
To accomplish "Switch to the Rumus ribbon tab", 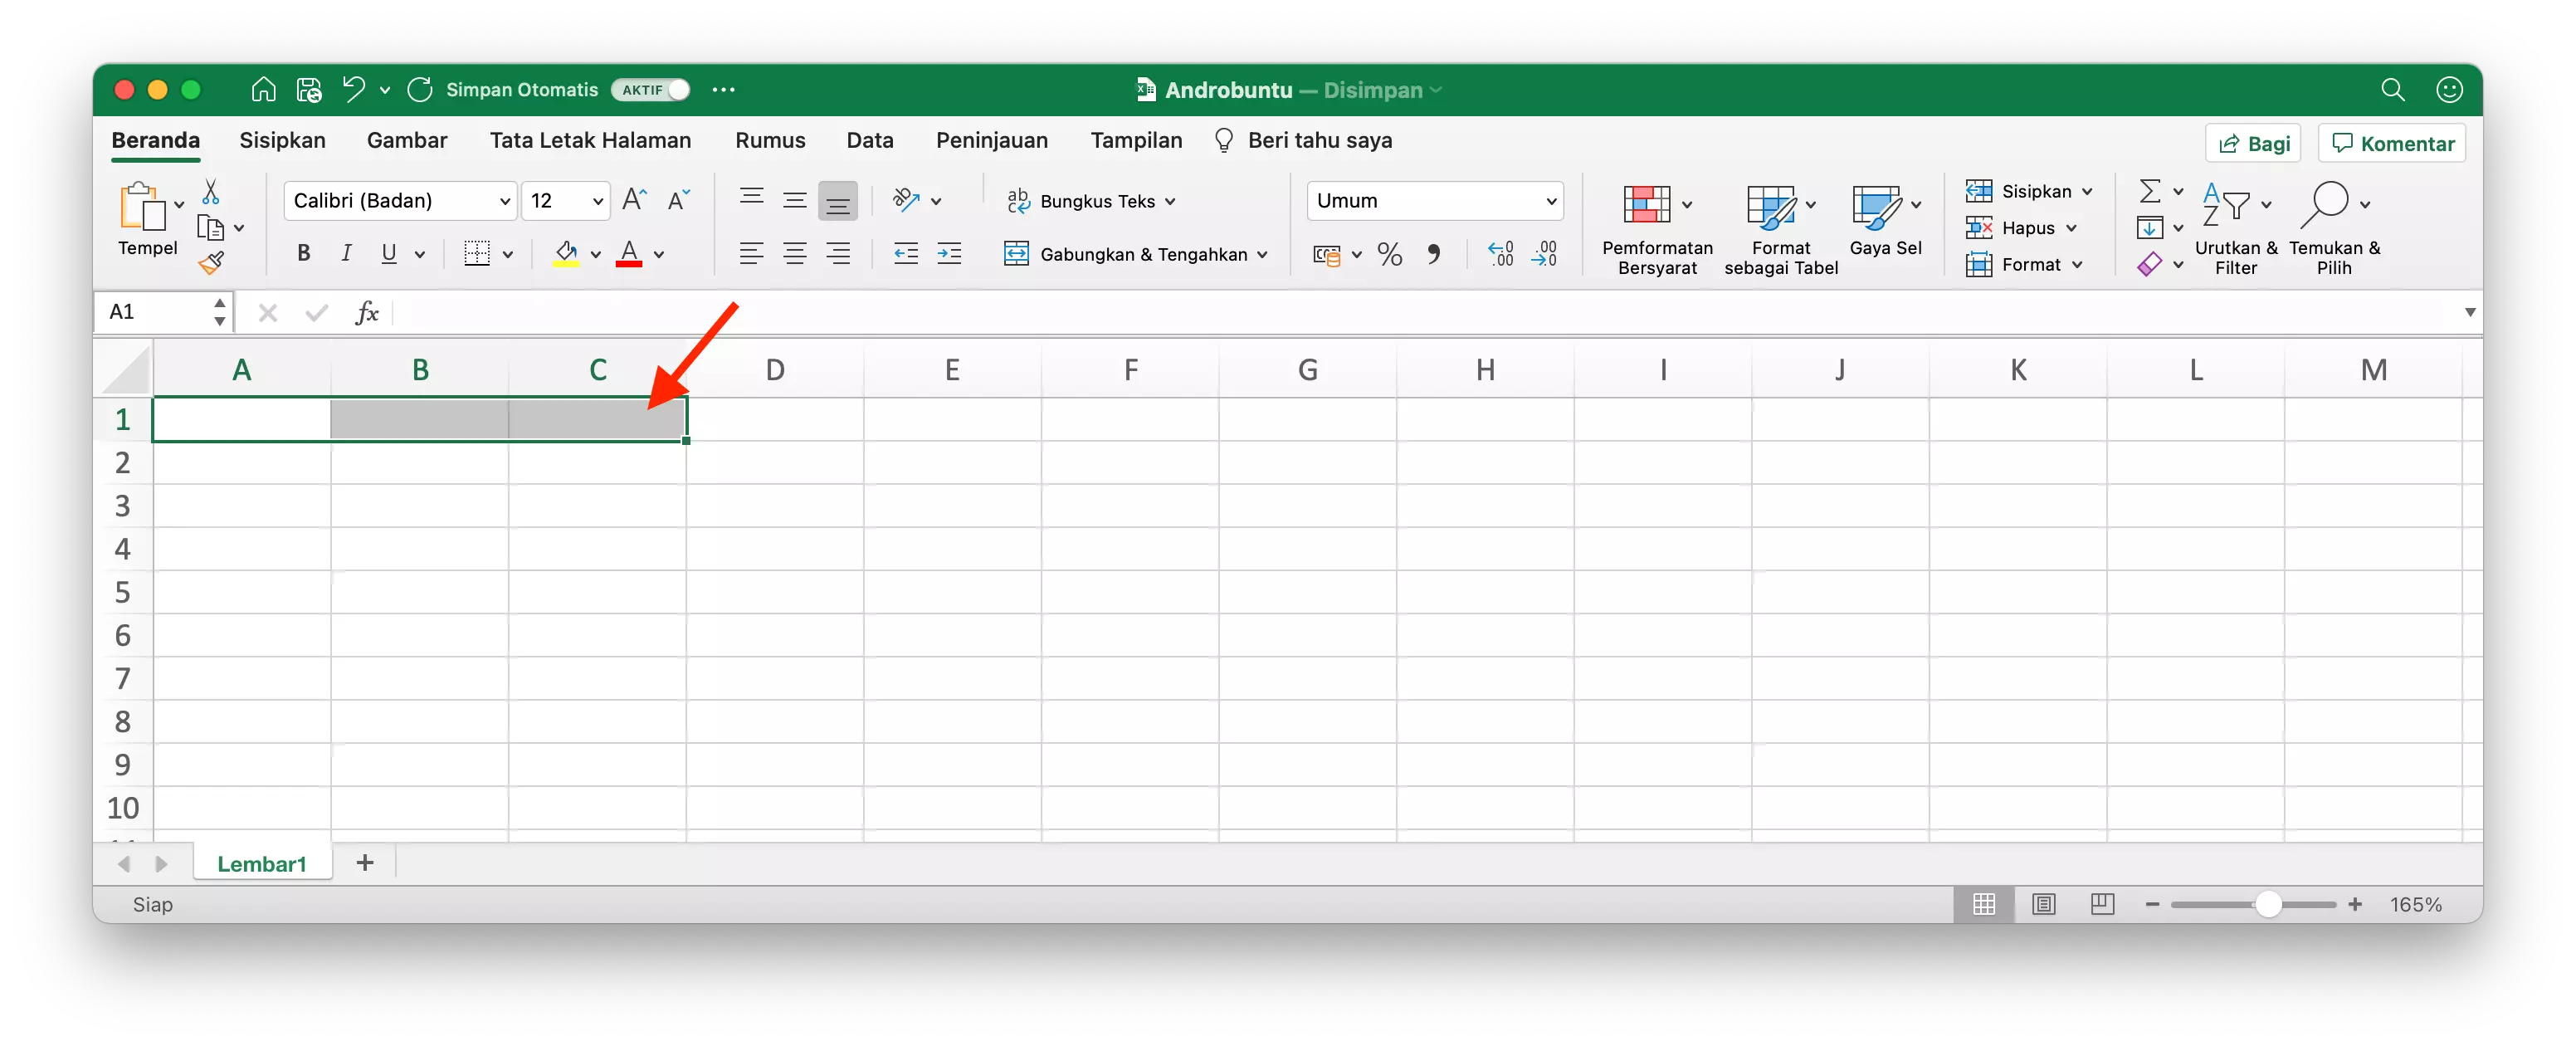I will [x=769, y=140].
